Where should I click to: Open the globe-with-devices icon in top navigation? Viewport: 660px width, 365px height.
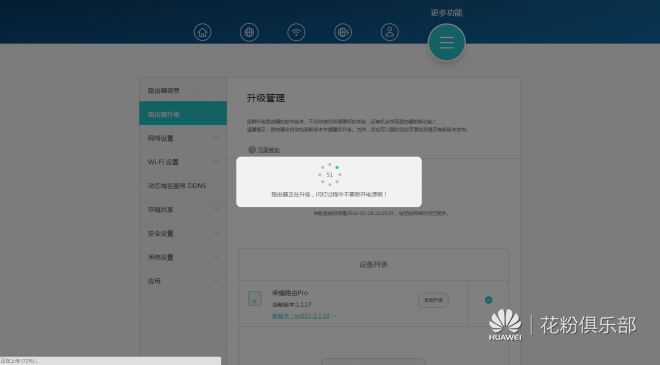(x=343, y=32)
